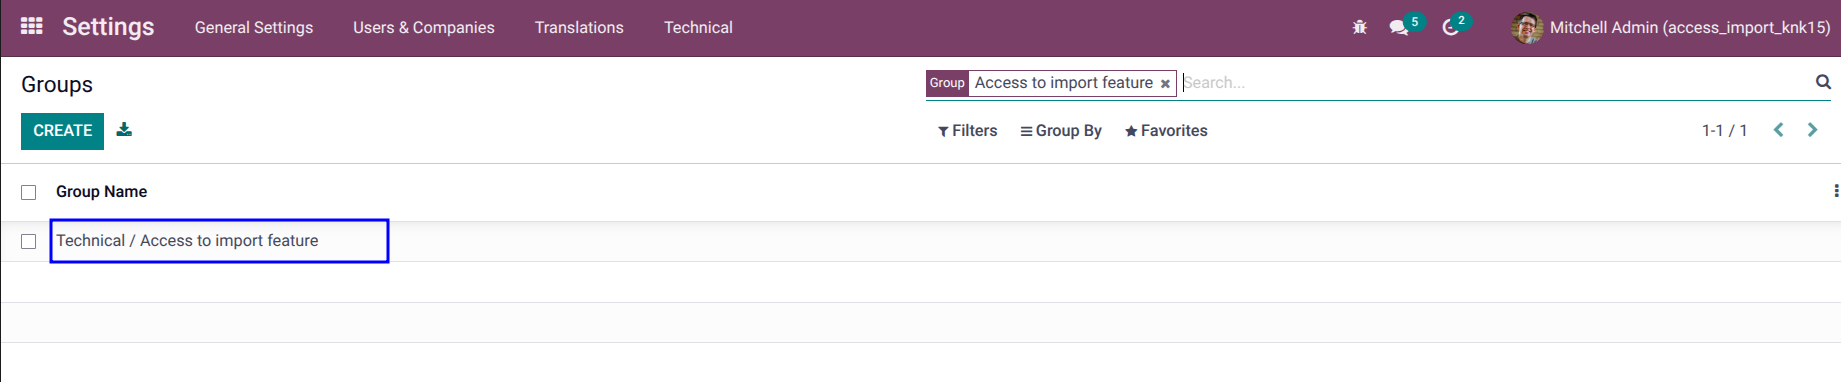Viewport: 1841px width, 382px height.
Task: Expand the Group By dropdown
Action: [x=1060, y=131]
